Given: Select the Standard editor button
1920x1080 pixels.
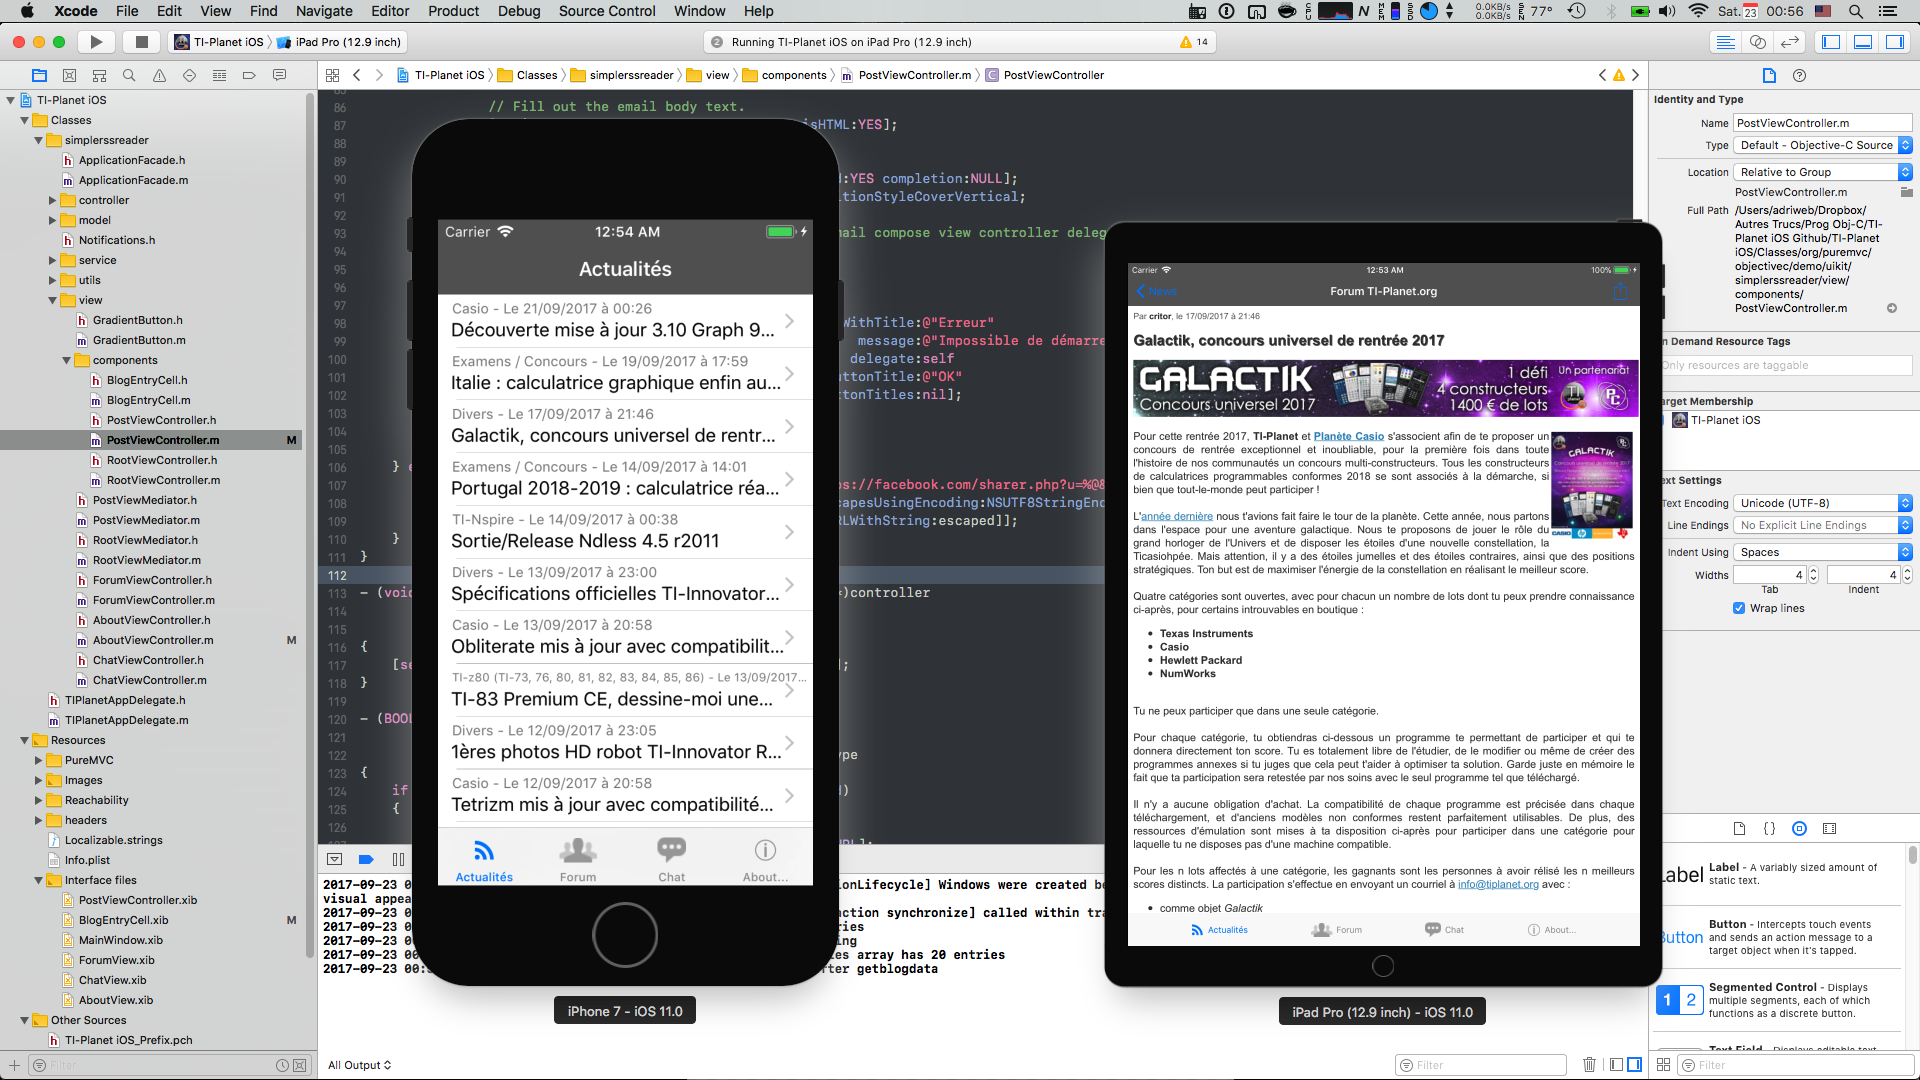Looking at the screenshot, I should tap(1725, 42).
